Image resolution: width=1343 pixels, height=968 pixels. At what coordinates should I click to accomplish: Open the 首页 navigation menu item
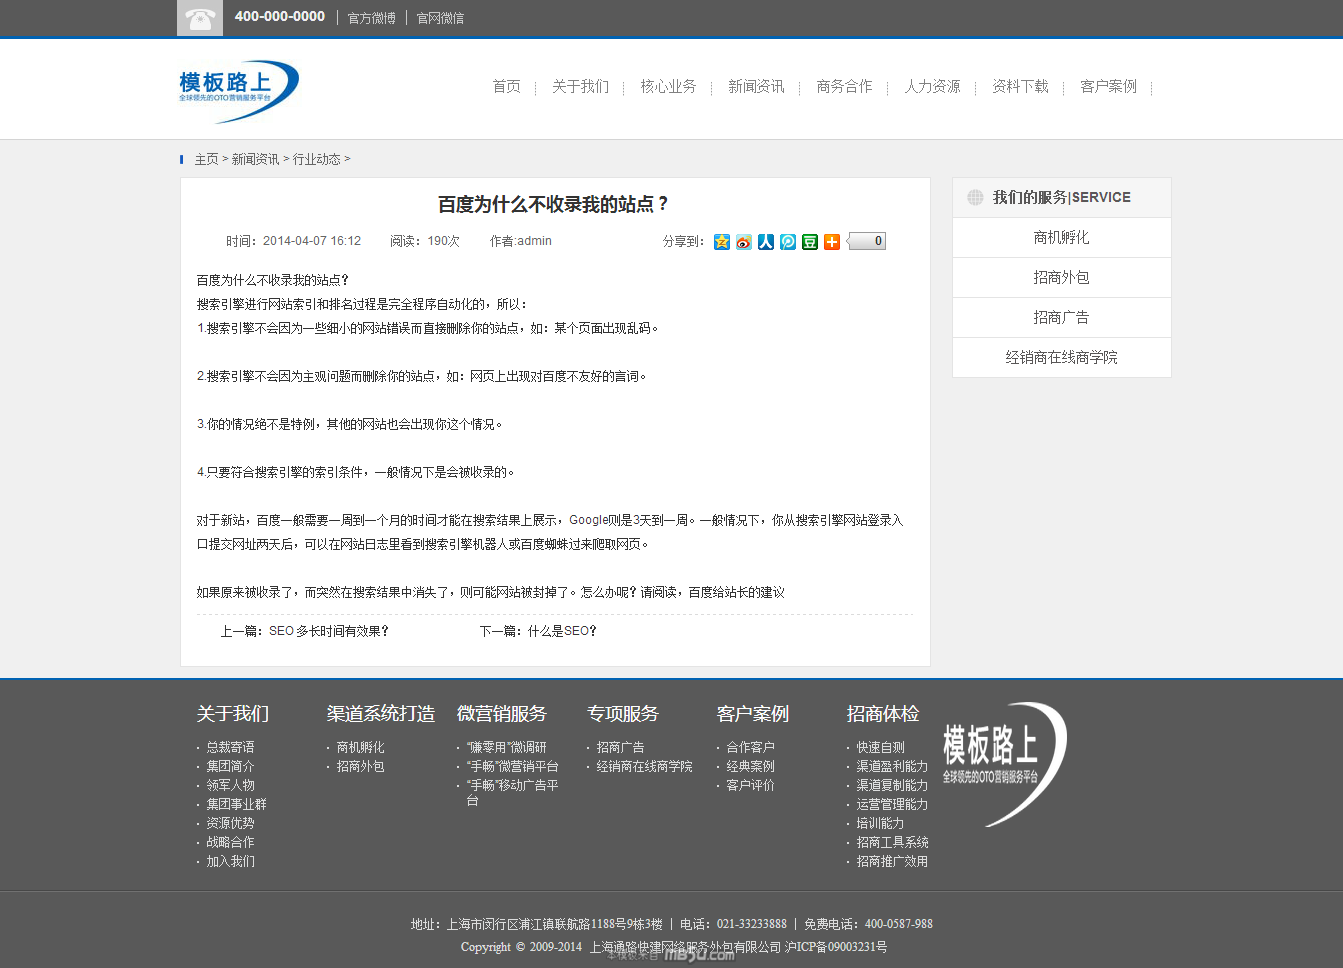click(x=506, y=87)
